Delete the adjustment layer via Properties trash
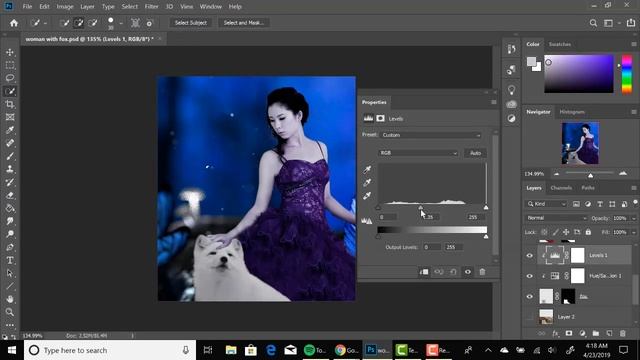Viewport: 640px width, 360px height. tap(482, 272)
